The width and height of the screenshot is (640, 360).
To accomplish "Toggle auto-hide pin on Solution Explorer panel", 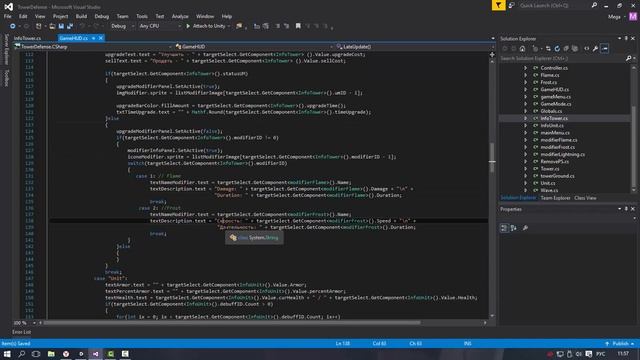I will point(627,38).
